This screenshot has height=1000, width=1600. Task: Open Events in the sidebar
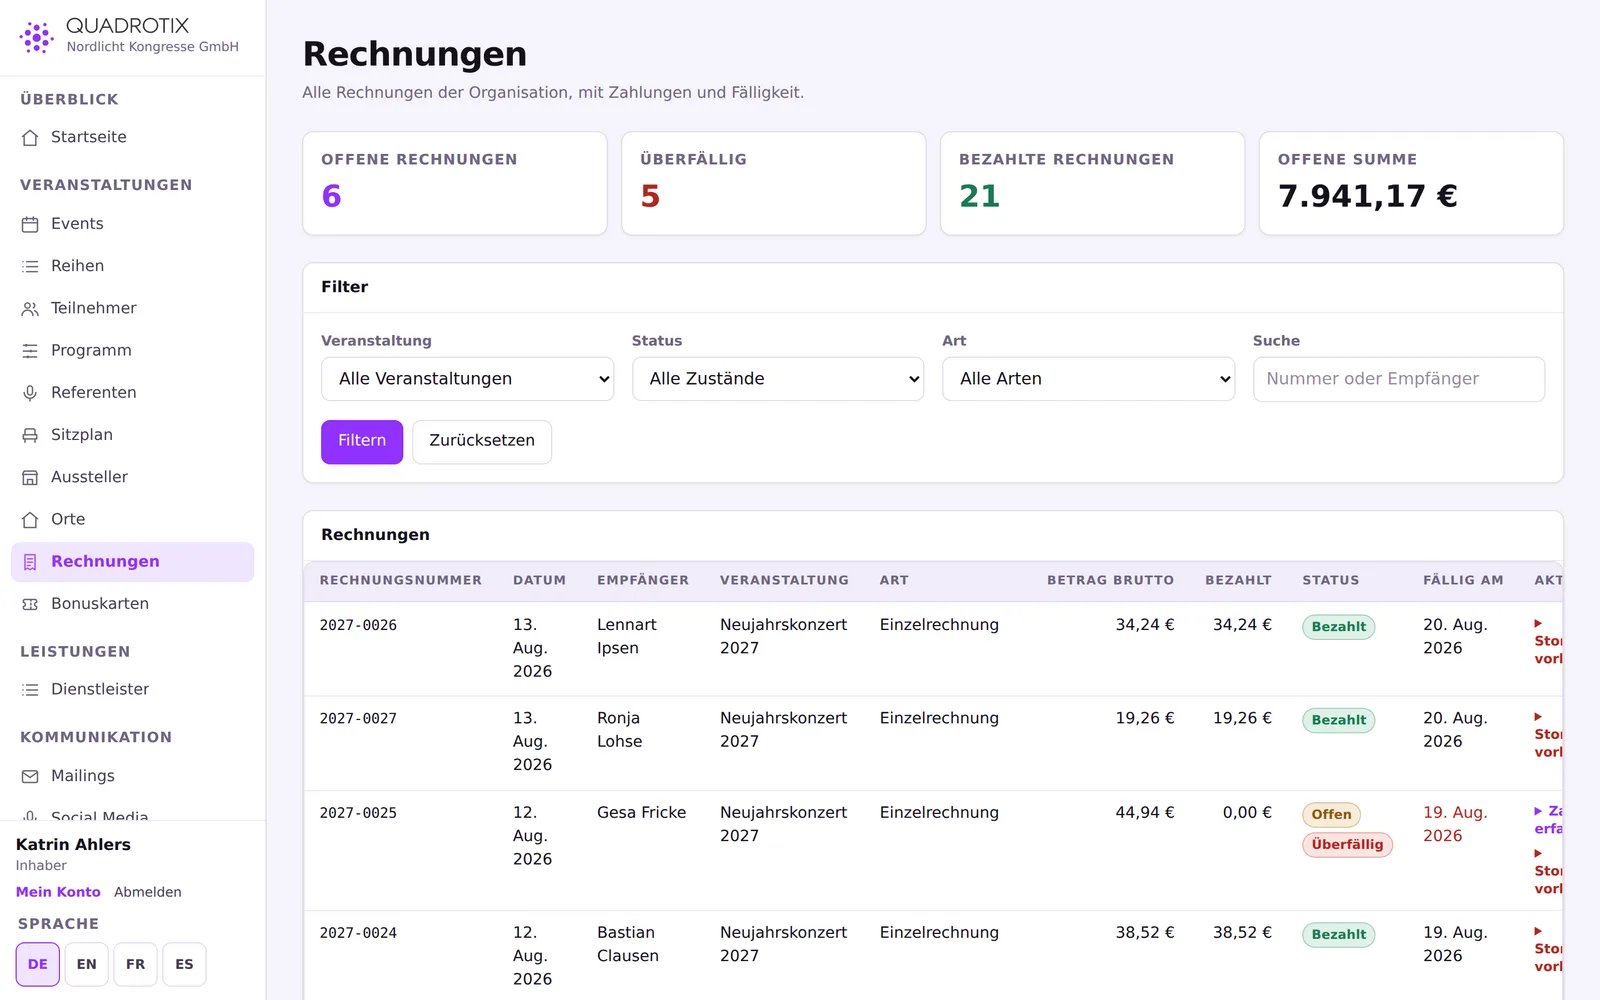click(132, 224)
